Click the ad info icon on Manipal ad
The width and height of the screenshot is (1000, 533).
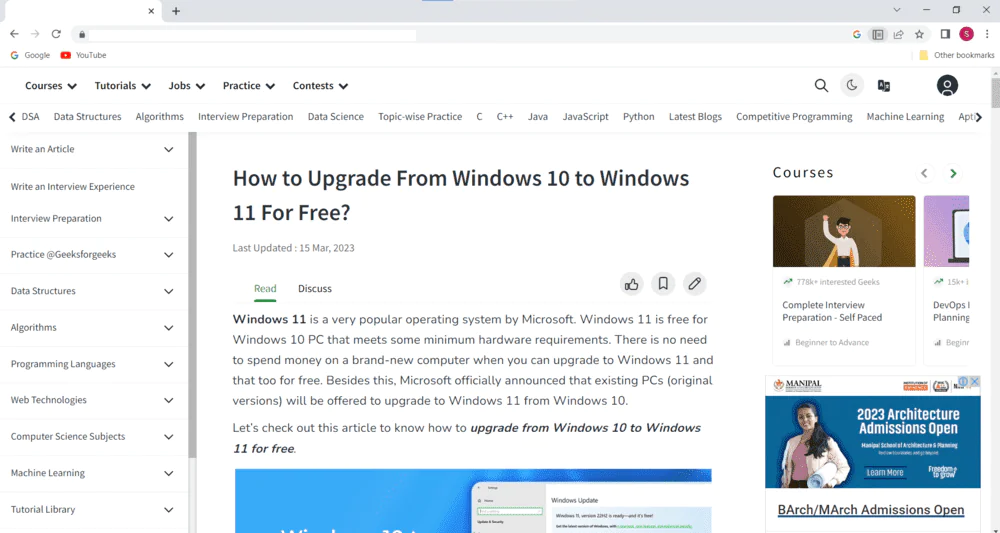[964, 381]
